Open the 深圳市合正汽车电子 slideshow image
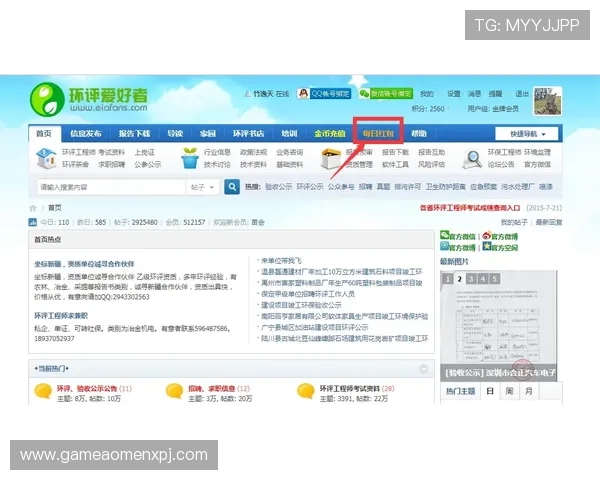 [499, 326]
